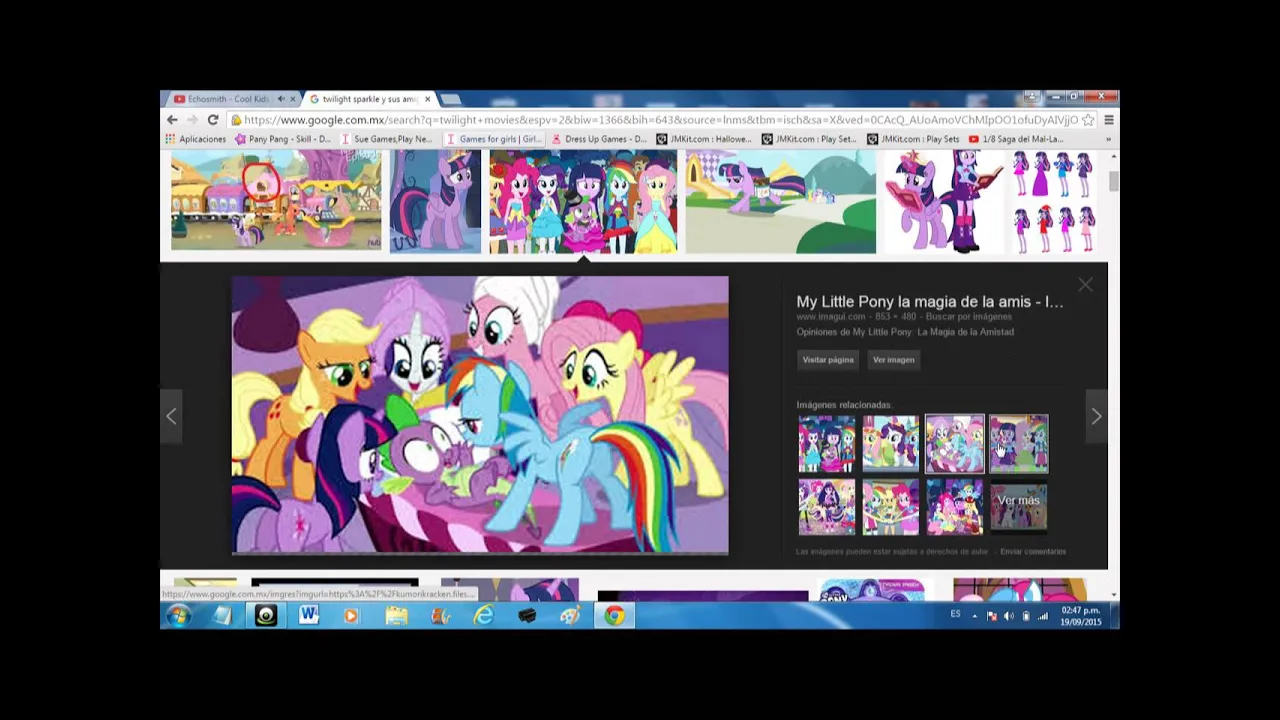Click the Google Chrome taskbar icon
Screen dimensions: 1280x720
(614, 616)
